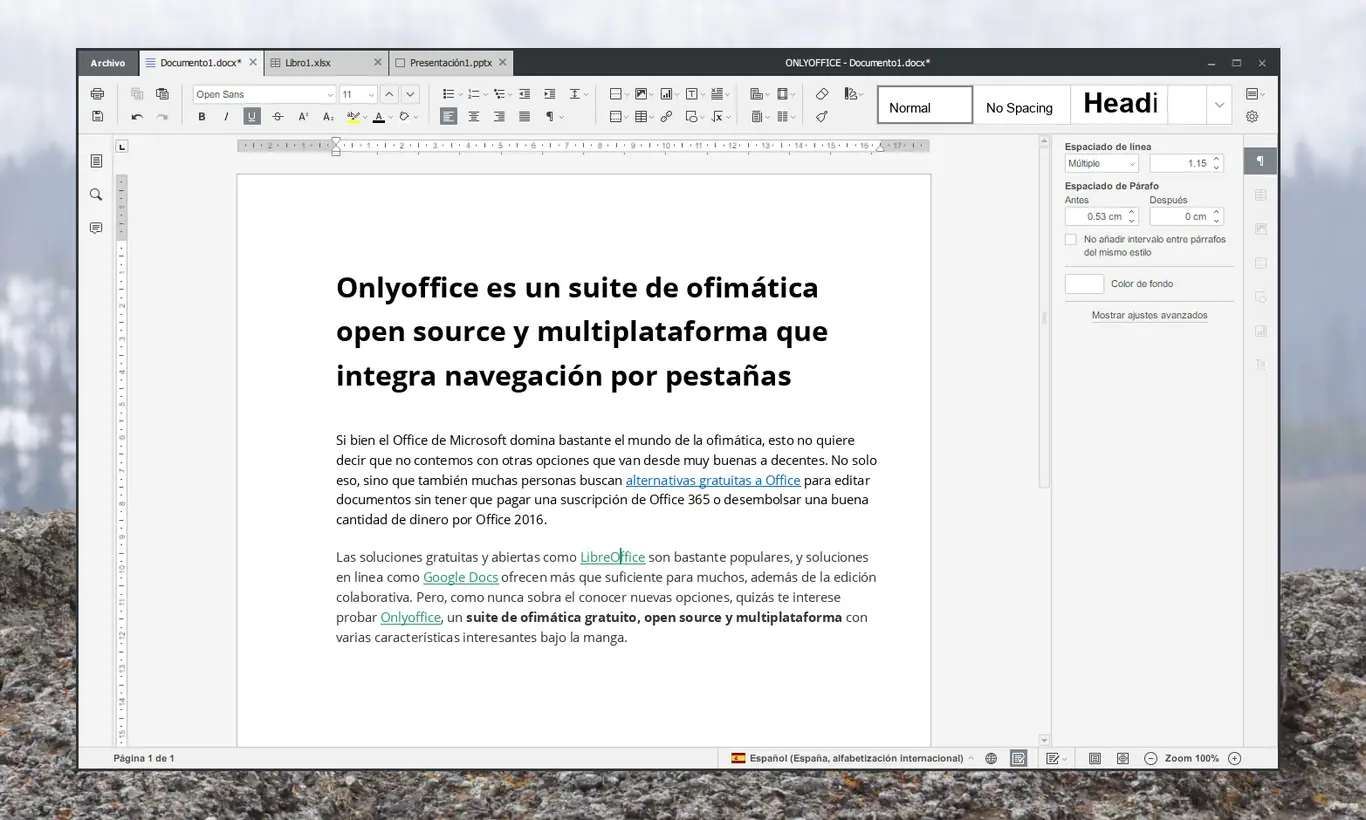Viewport: 1366px width, 820px height.
Task: Expand the styles gallery chevron
Action: click(1219, 104)
